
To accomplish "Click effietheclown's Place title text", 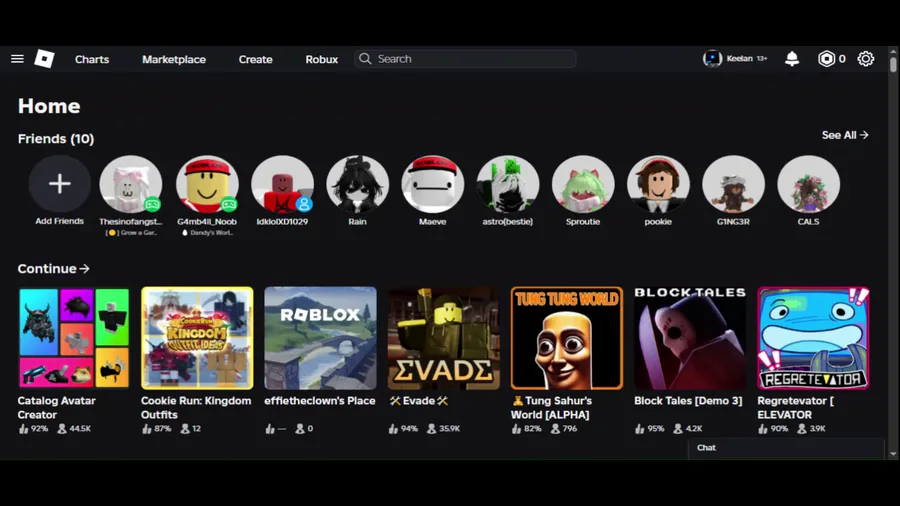I will (x=320, y=400).
